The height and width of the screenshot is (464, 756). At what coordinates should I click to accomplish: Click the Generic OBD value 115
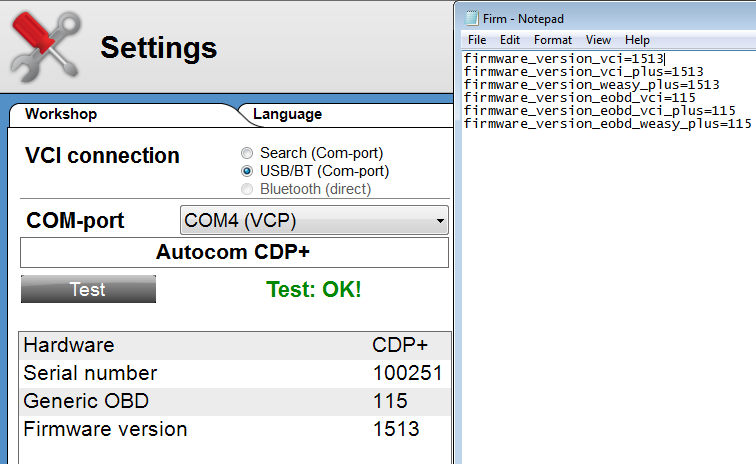[x=390, y=401]
